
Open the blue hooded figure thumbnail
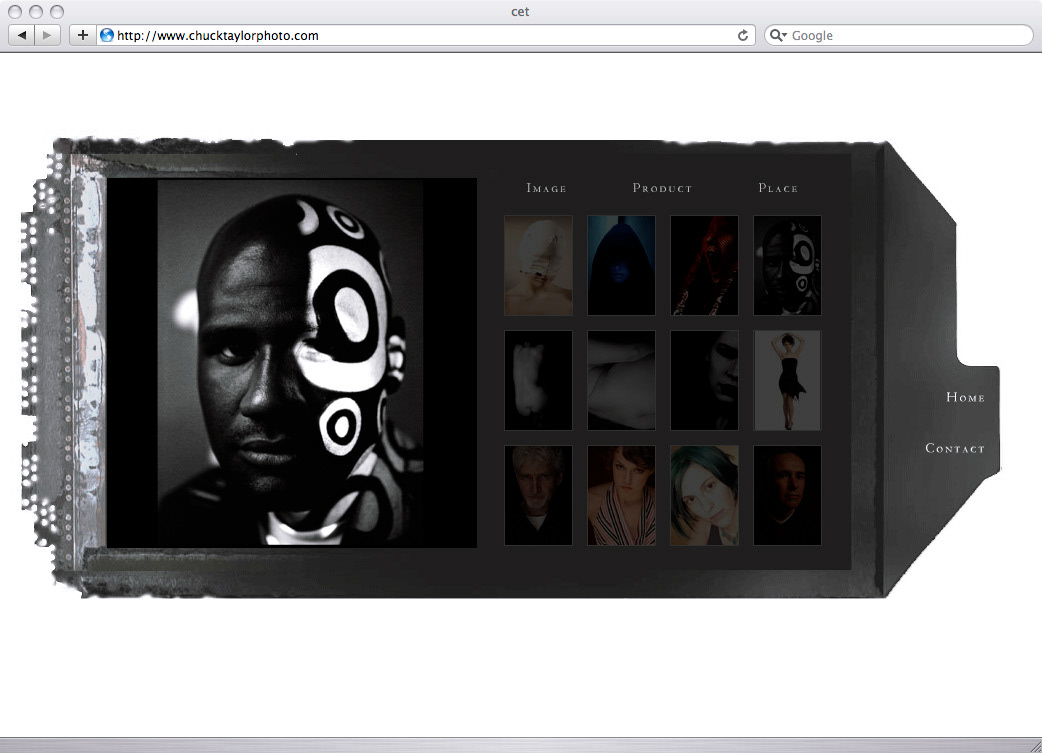click(x=621, y=265)
